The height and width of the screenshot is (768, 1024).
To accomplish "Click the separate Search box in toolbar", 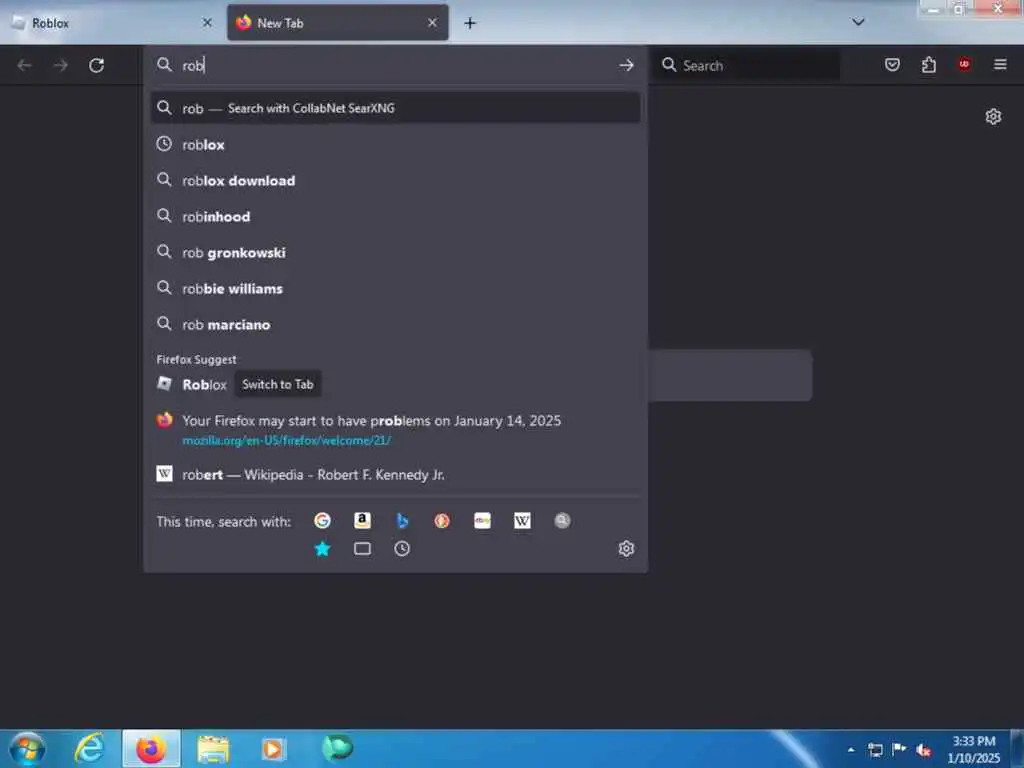I will coord(748,65).
